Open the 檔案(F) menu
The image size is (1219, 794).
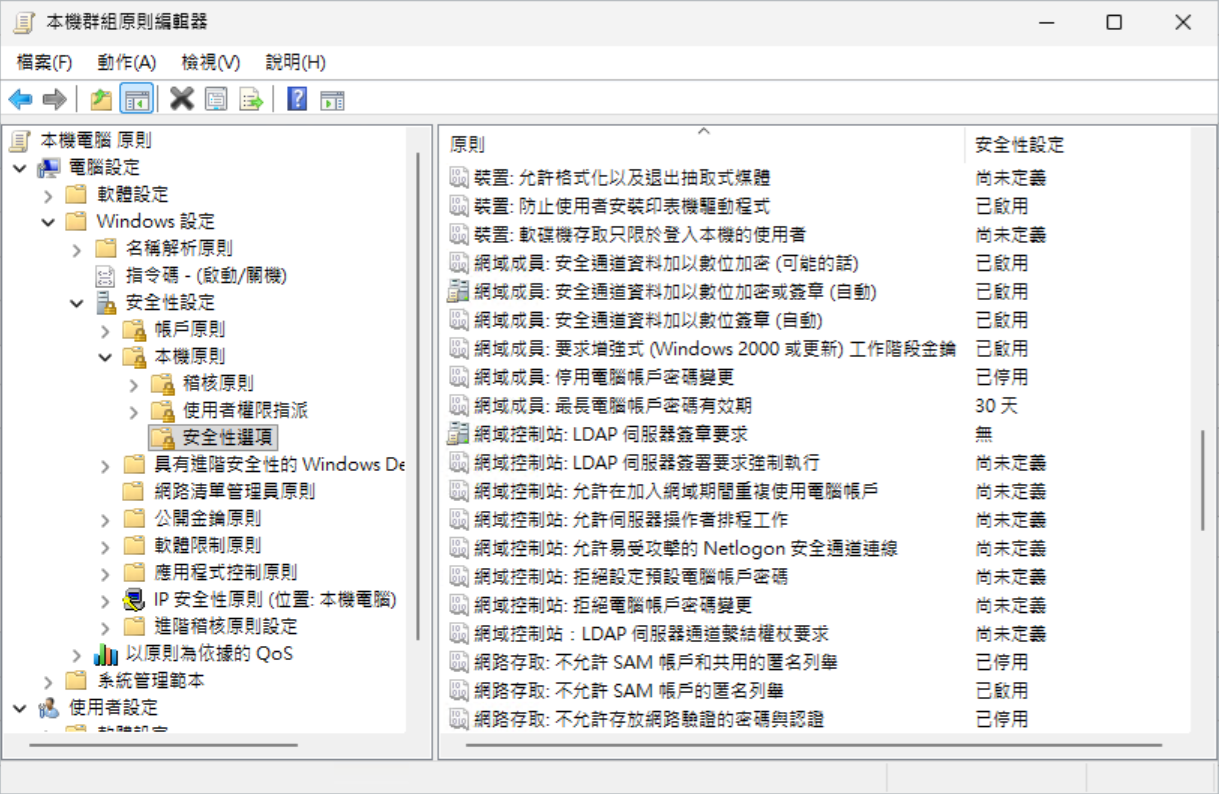tap(45, 62)
